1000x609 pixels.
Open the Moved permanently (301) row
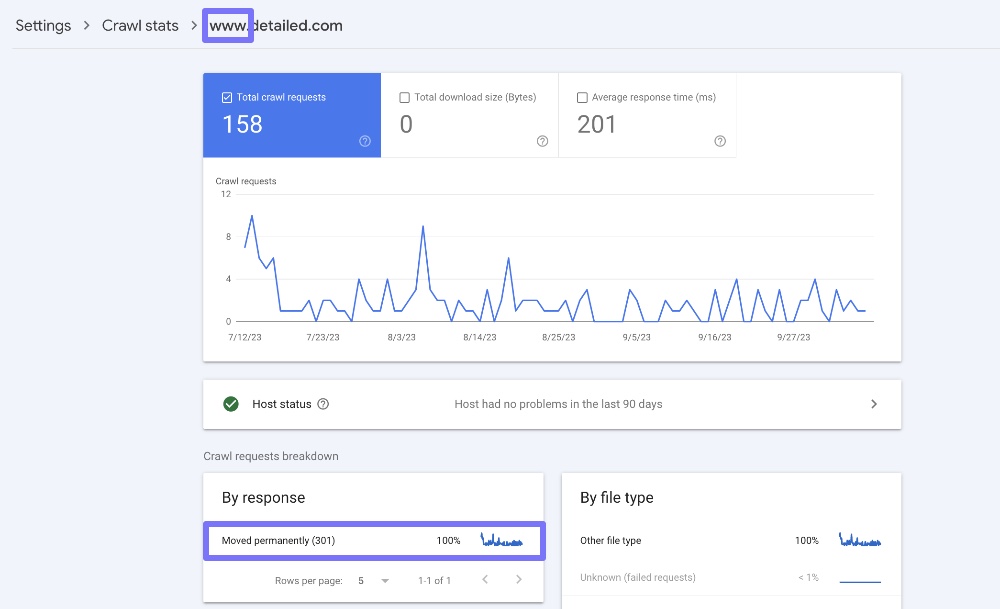tap(374, 541)
